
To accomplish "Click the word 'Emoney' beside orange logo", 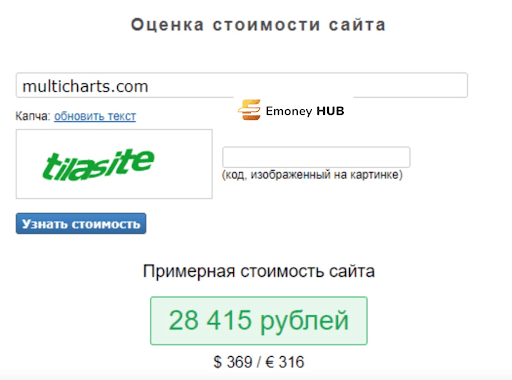I will [x=289, y=111].
